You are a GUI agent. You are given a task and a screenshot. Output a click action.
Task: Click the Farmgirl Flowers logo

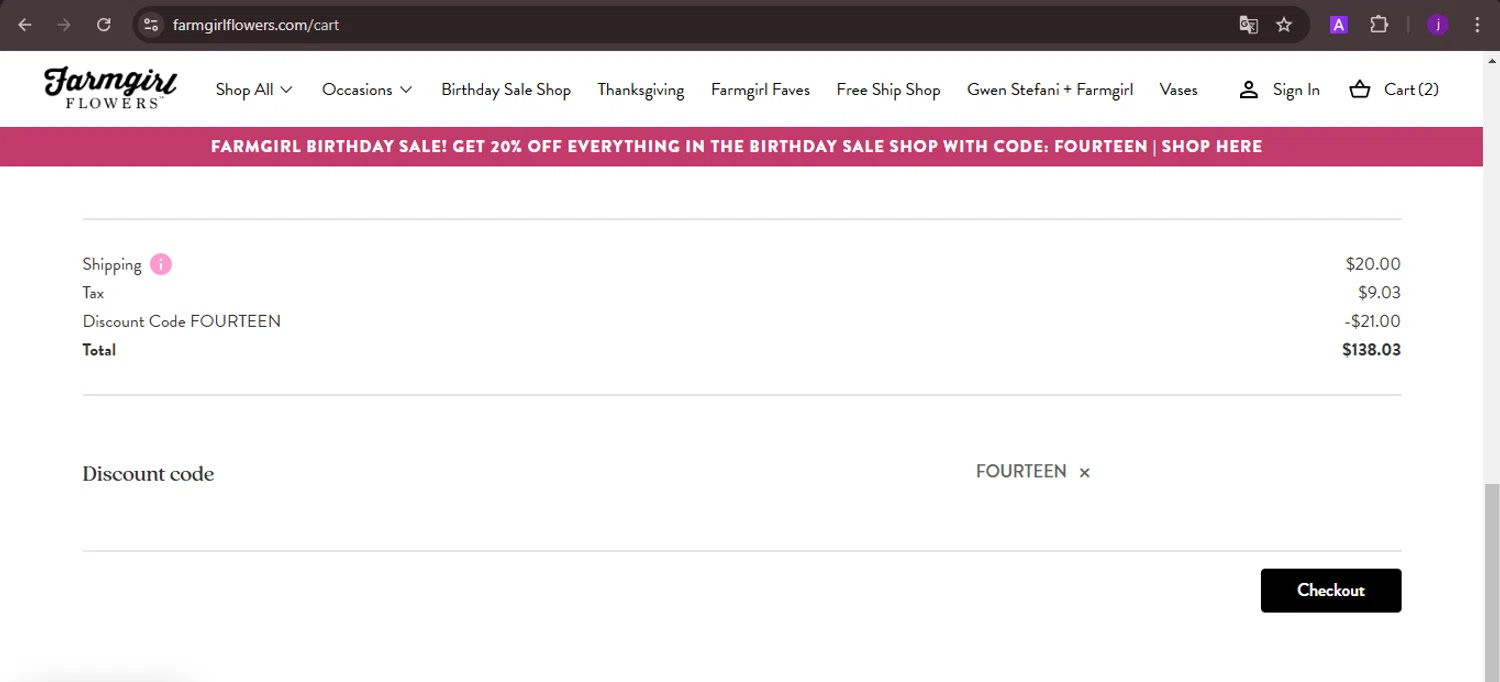point(110,88)
